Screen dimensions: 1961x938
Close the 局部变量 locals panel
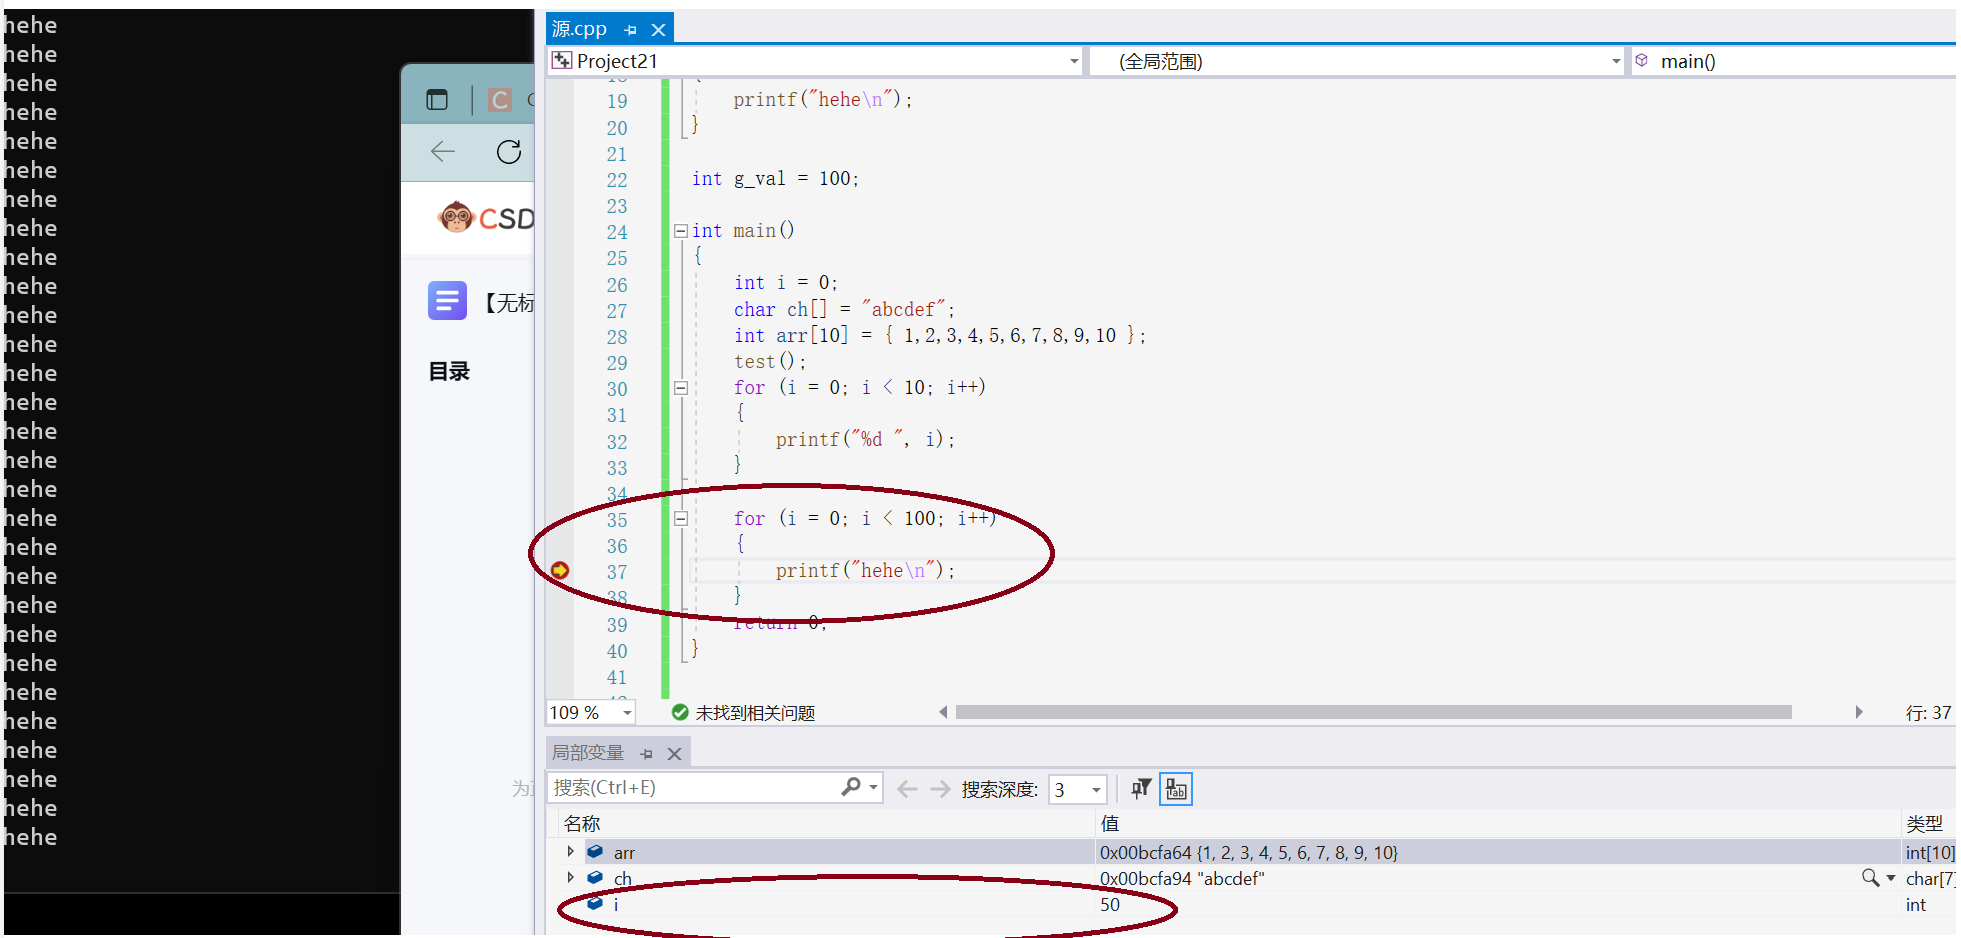coord(675,754)
